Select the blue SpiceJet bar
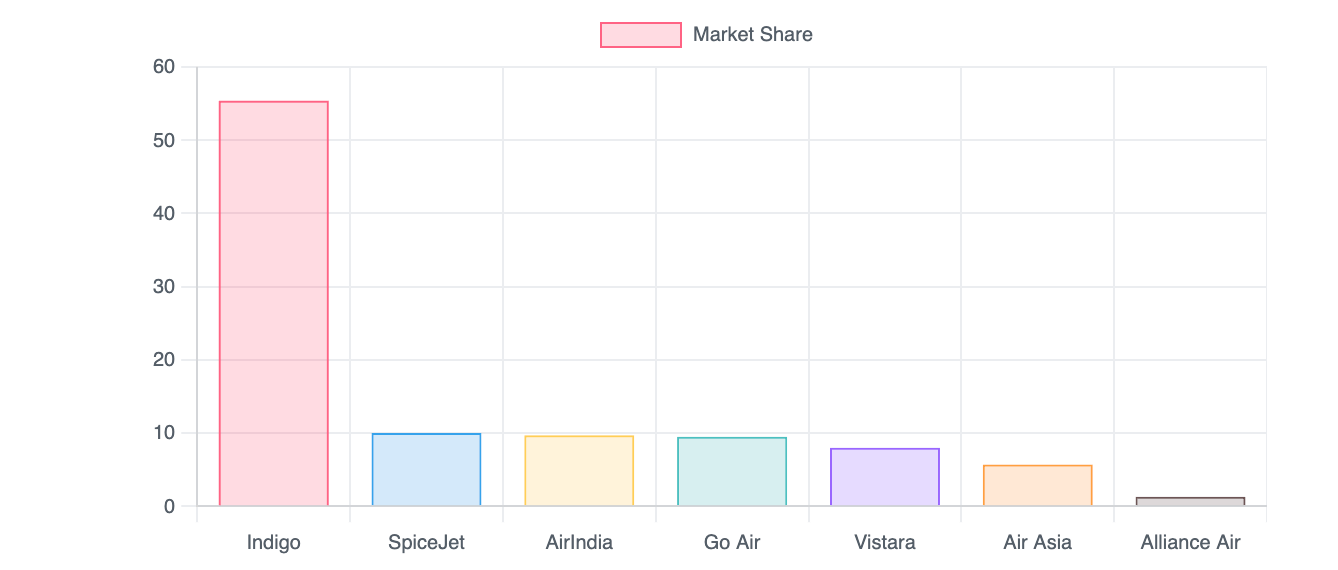 tap(426, 470)
